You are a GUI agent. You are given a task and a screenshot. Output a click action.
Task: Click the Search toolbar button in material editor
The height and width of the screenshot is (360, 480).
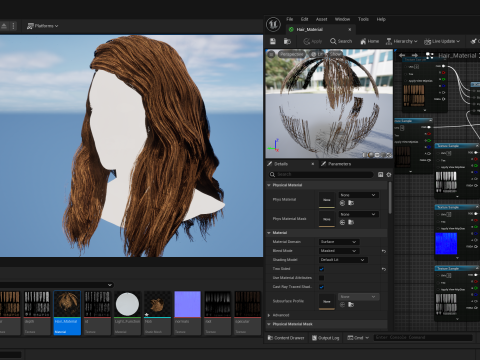(x=341, y=41)
